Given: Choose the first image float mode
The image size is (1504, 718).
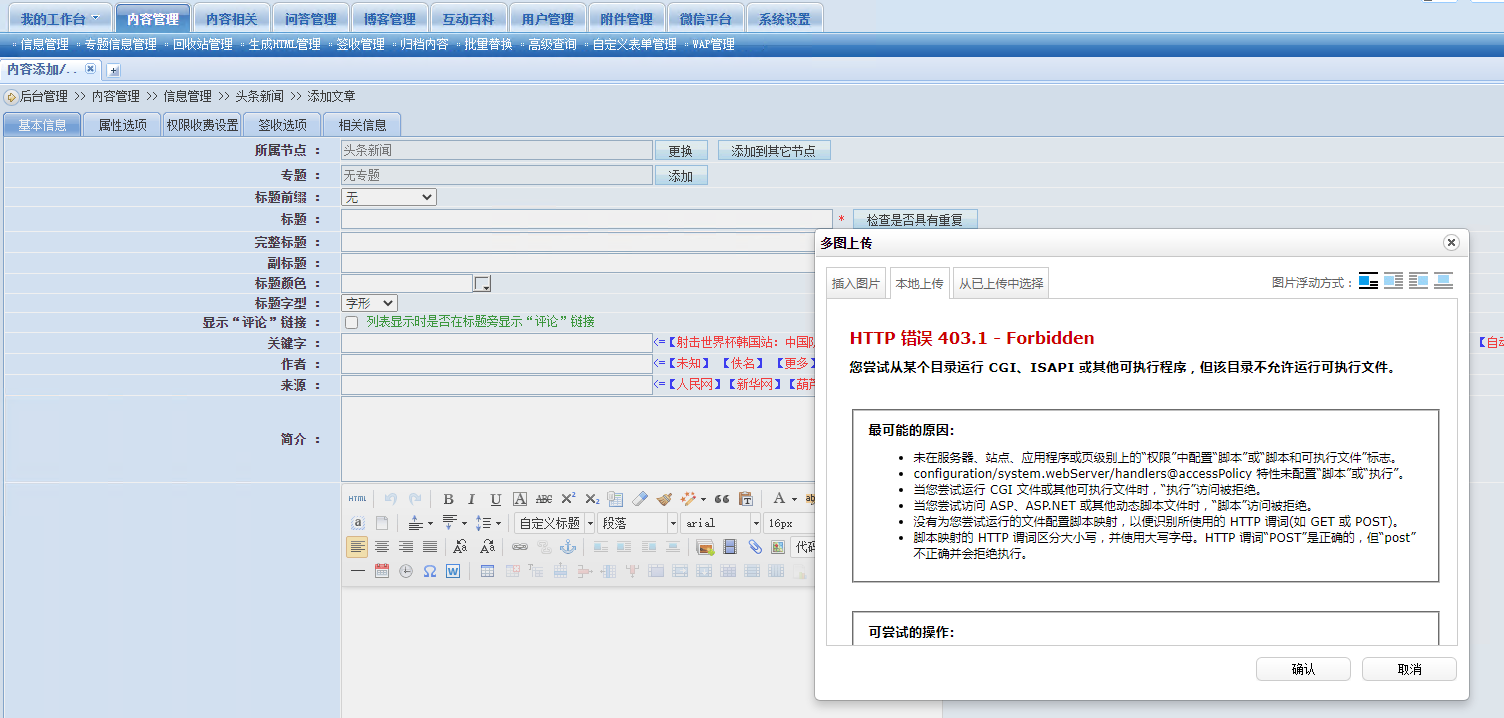Looking at the screenshot, I should (1368, 281).
